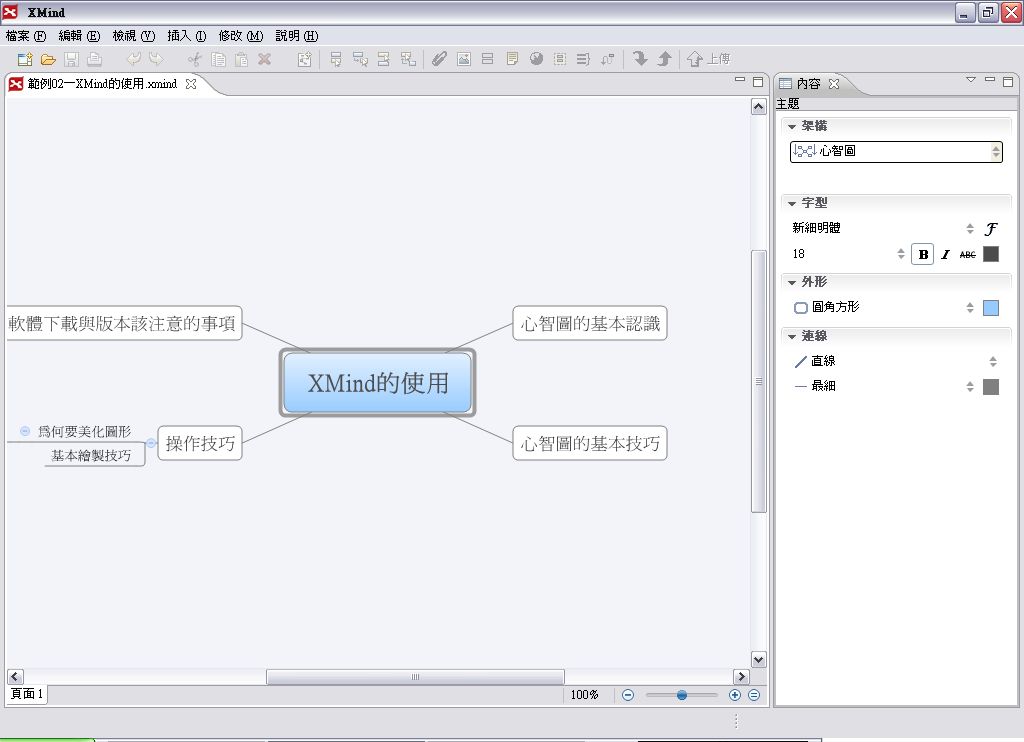
Task: Click the shape fill blue swatch
Action: tap(991, 308)
